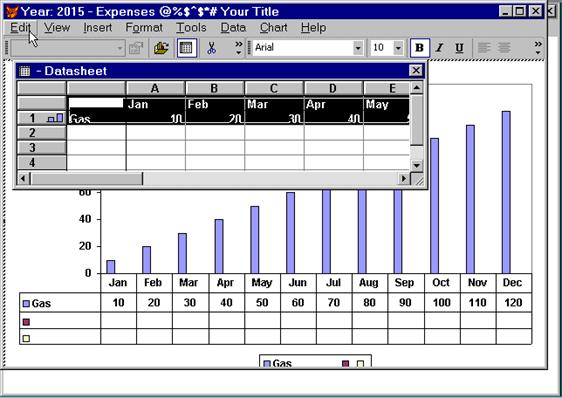Click datasheet scroll down arrow
This screenshot has height=398, width=562.
point(416,165)
